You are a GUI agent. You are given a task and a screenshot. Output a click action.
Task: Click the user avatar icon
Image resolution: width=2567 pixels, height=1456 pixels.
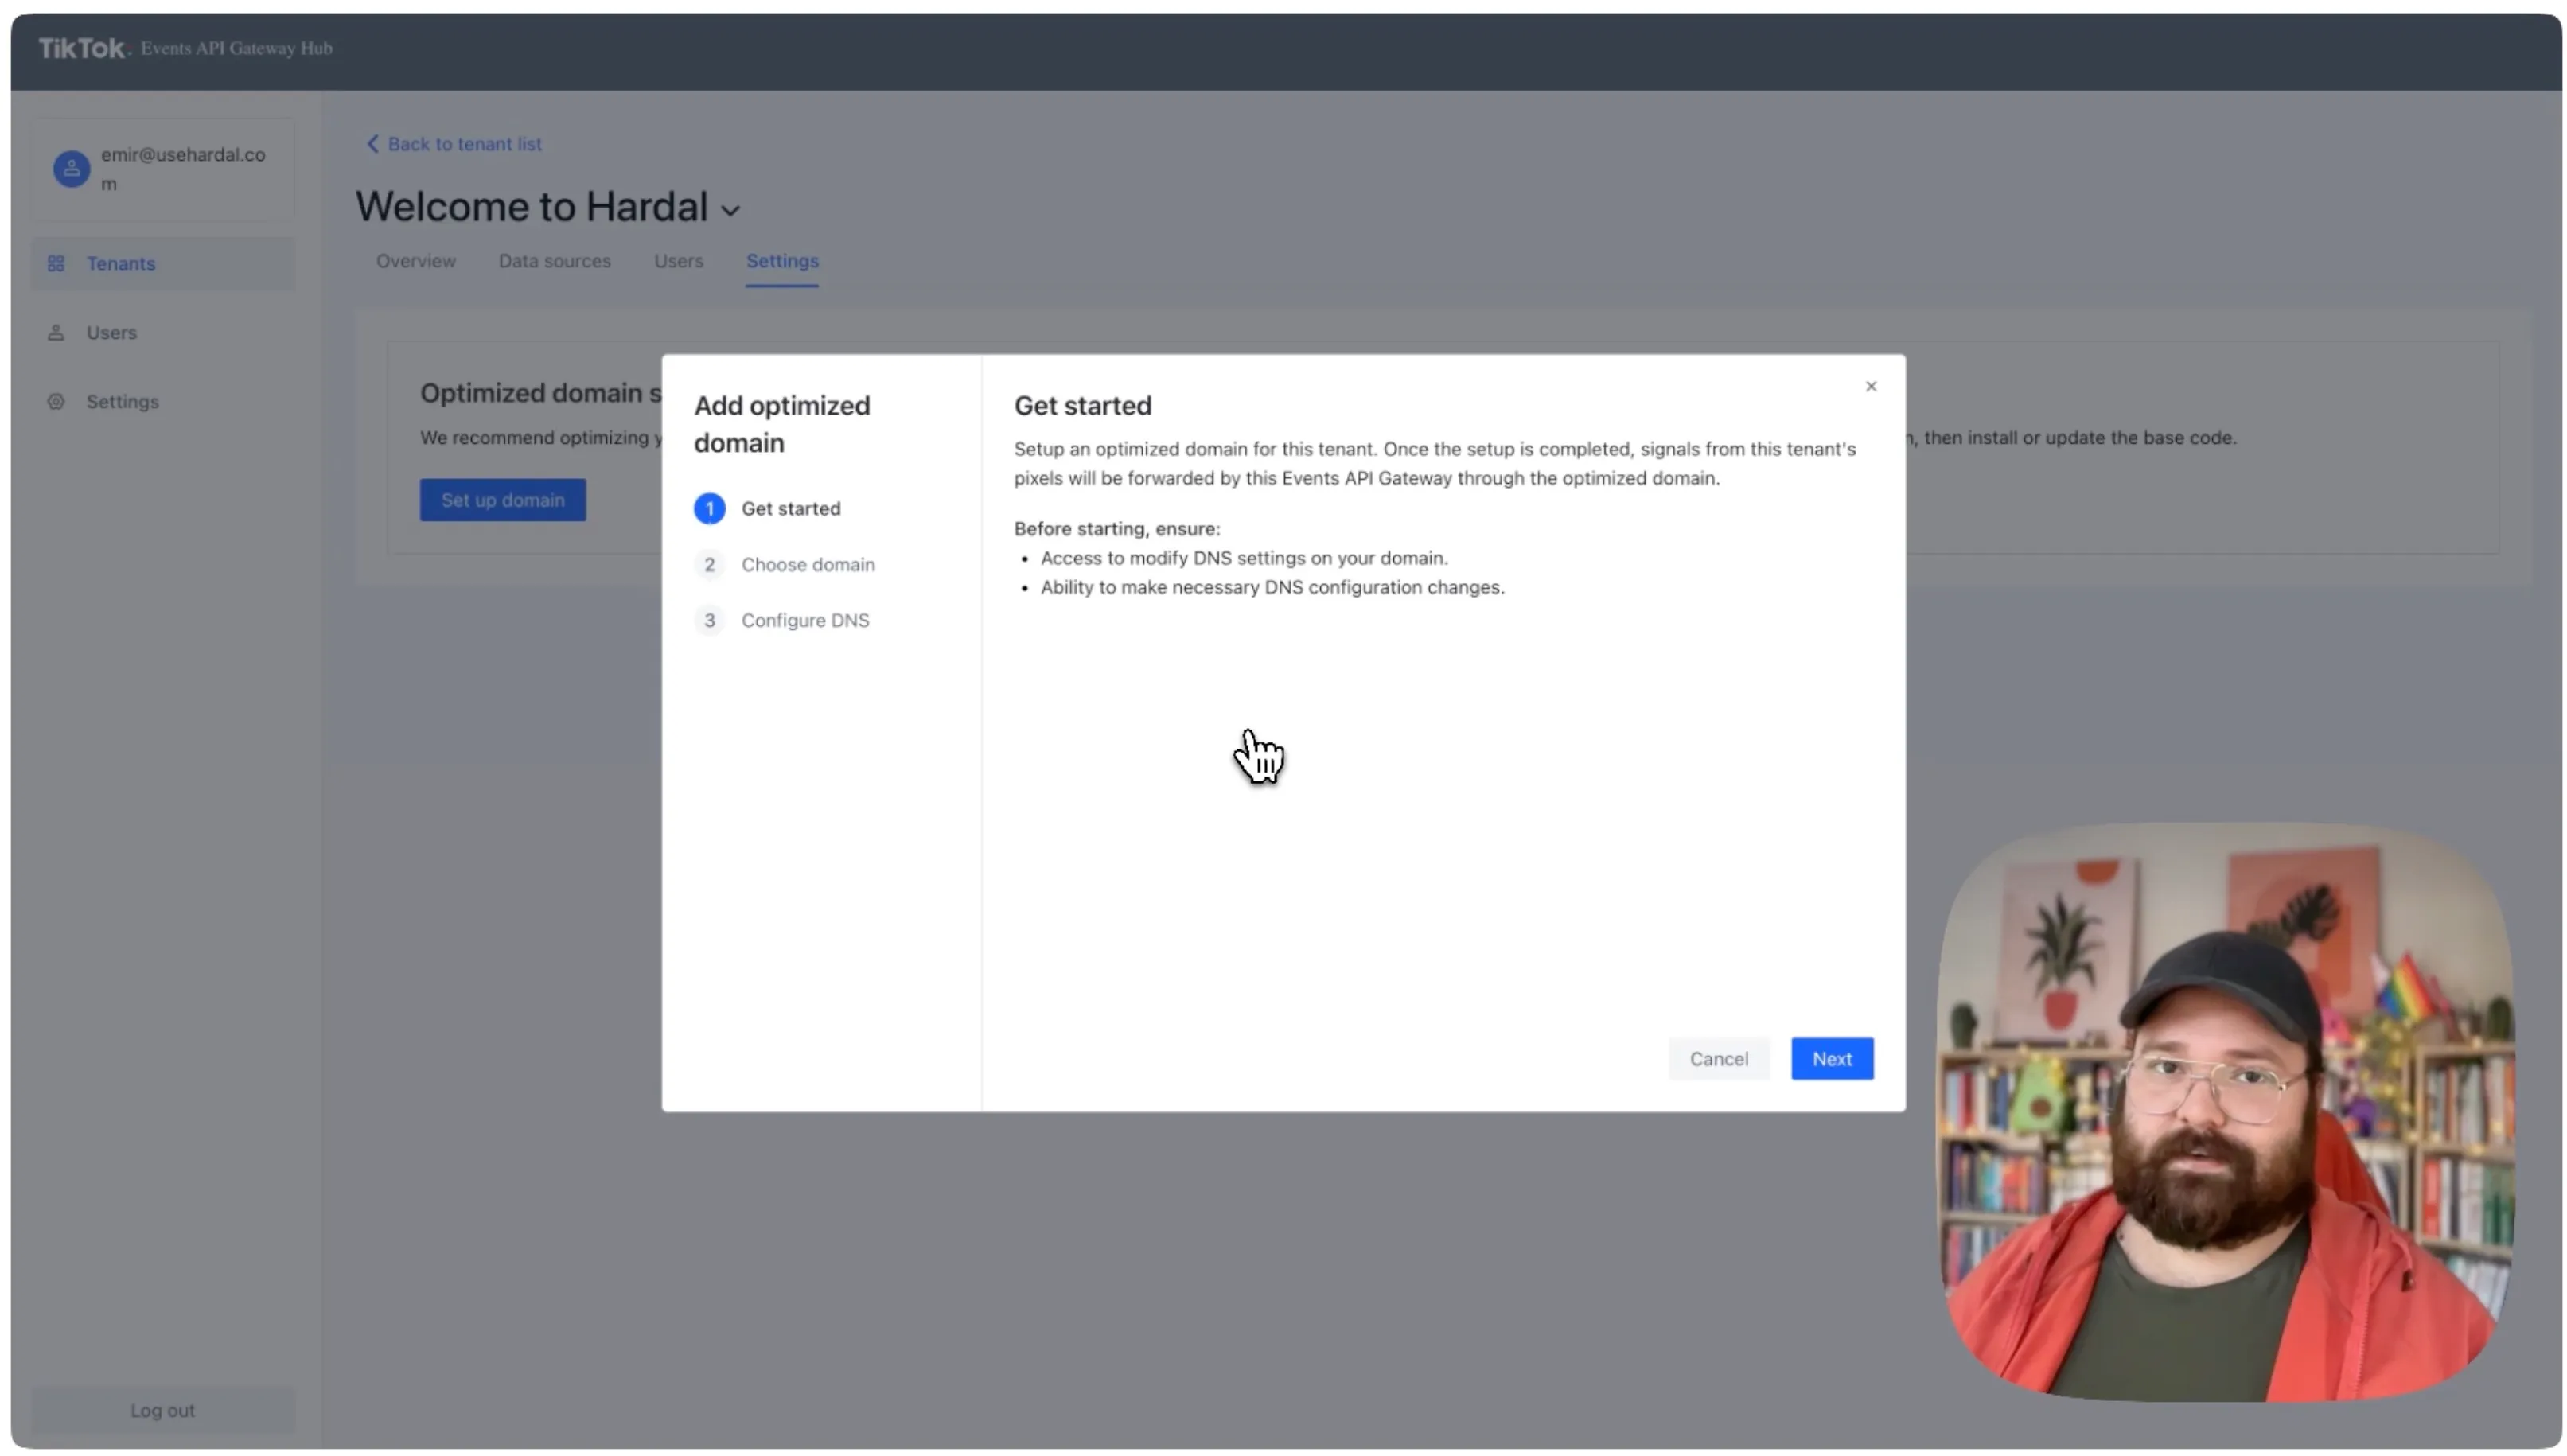[x=71, y=168]
